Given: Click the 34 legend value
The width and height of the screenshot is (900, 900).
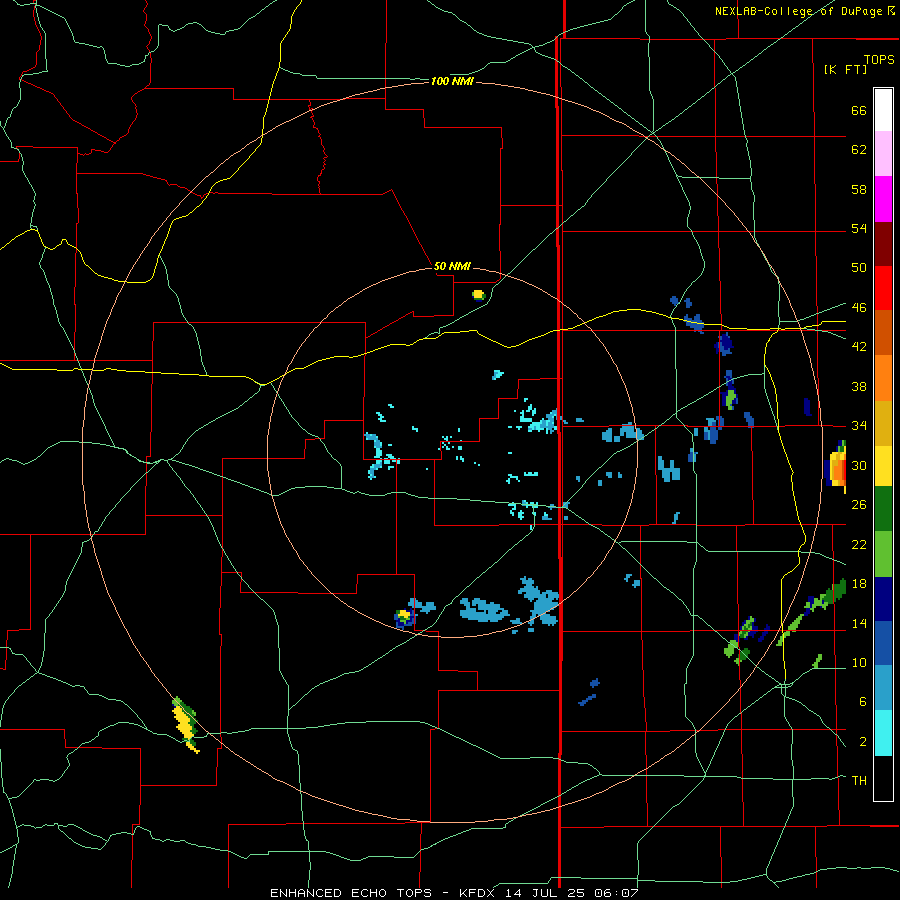Looking at the screenshot, I should [859, 426].
